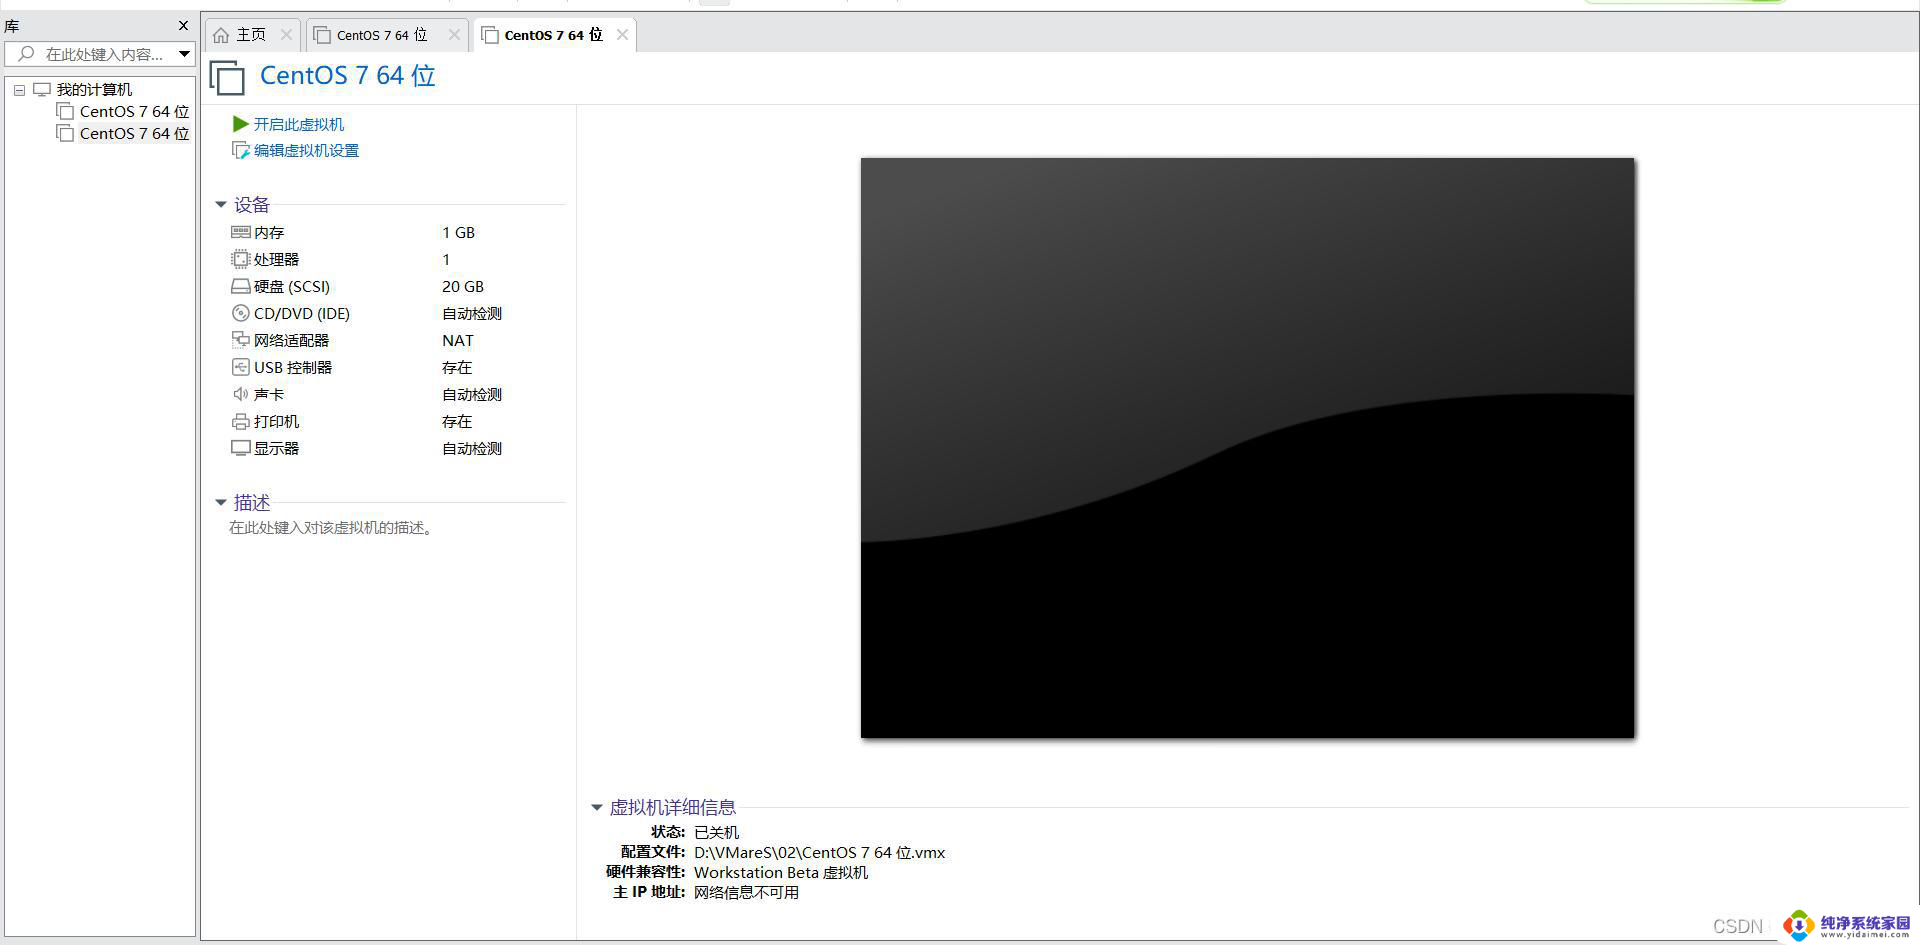Select the printer icon next to 打印机

click(240, 421)
